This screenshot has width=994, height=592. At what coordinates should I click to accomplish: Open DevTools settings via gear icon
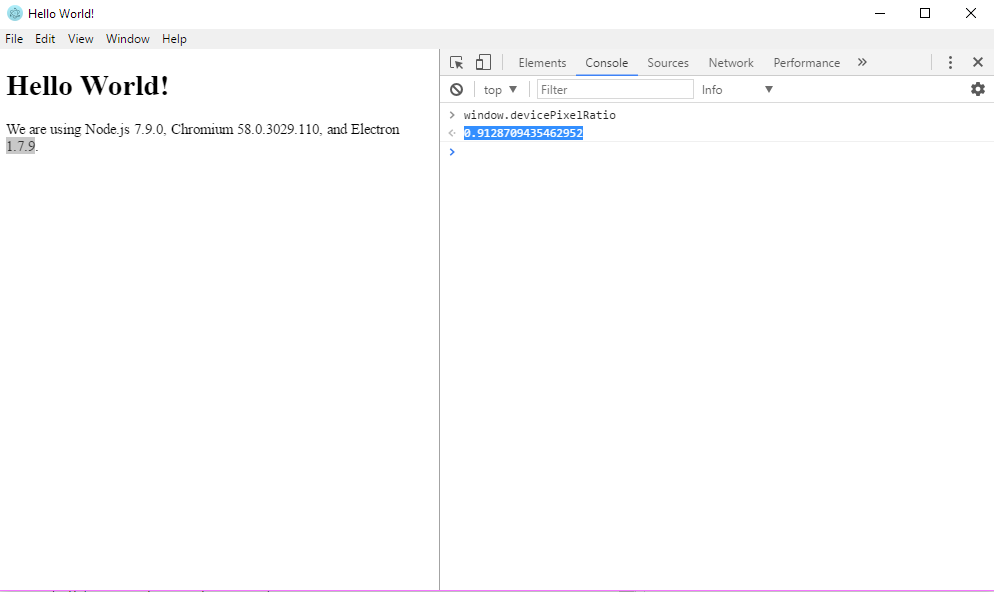(977, 89)
